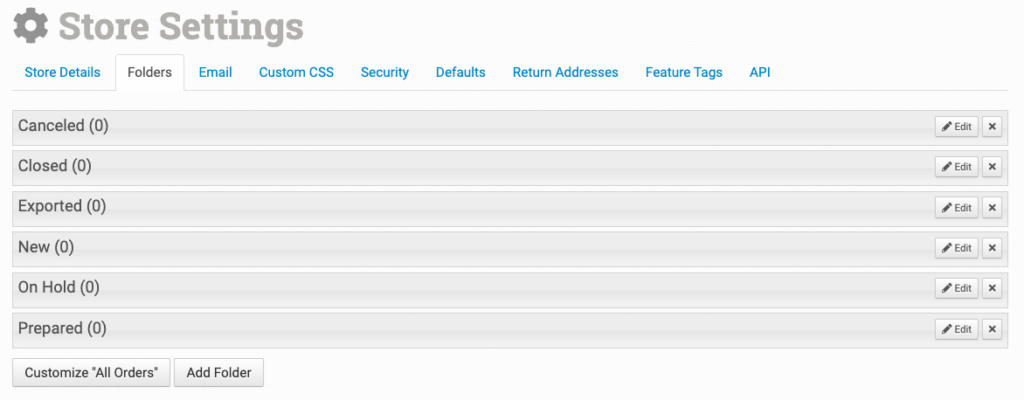Remove the On Hold folder

[992, 288]
